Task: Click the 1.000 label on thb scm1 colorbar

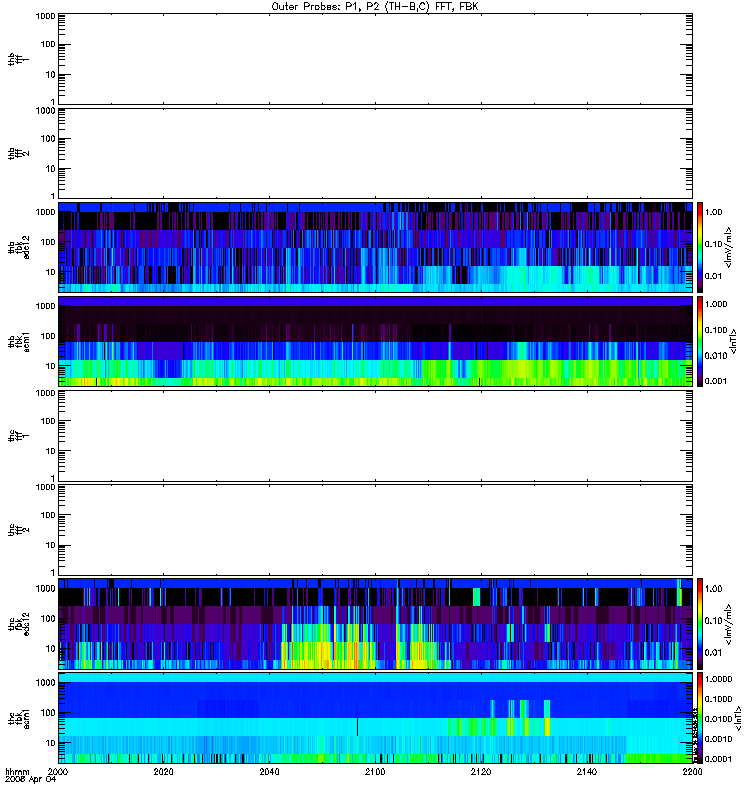Action: (x=716, y=304)
